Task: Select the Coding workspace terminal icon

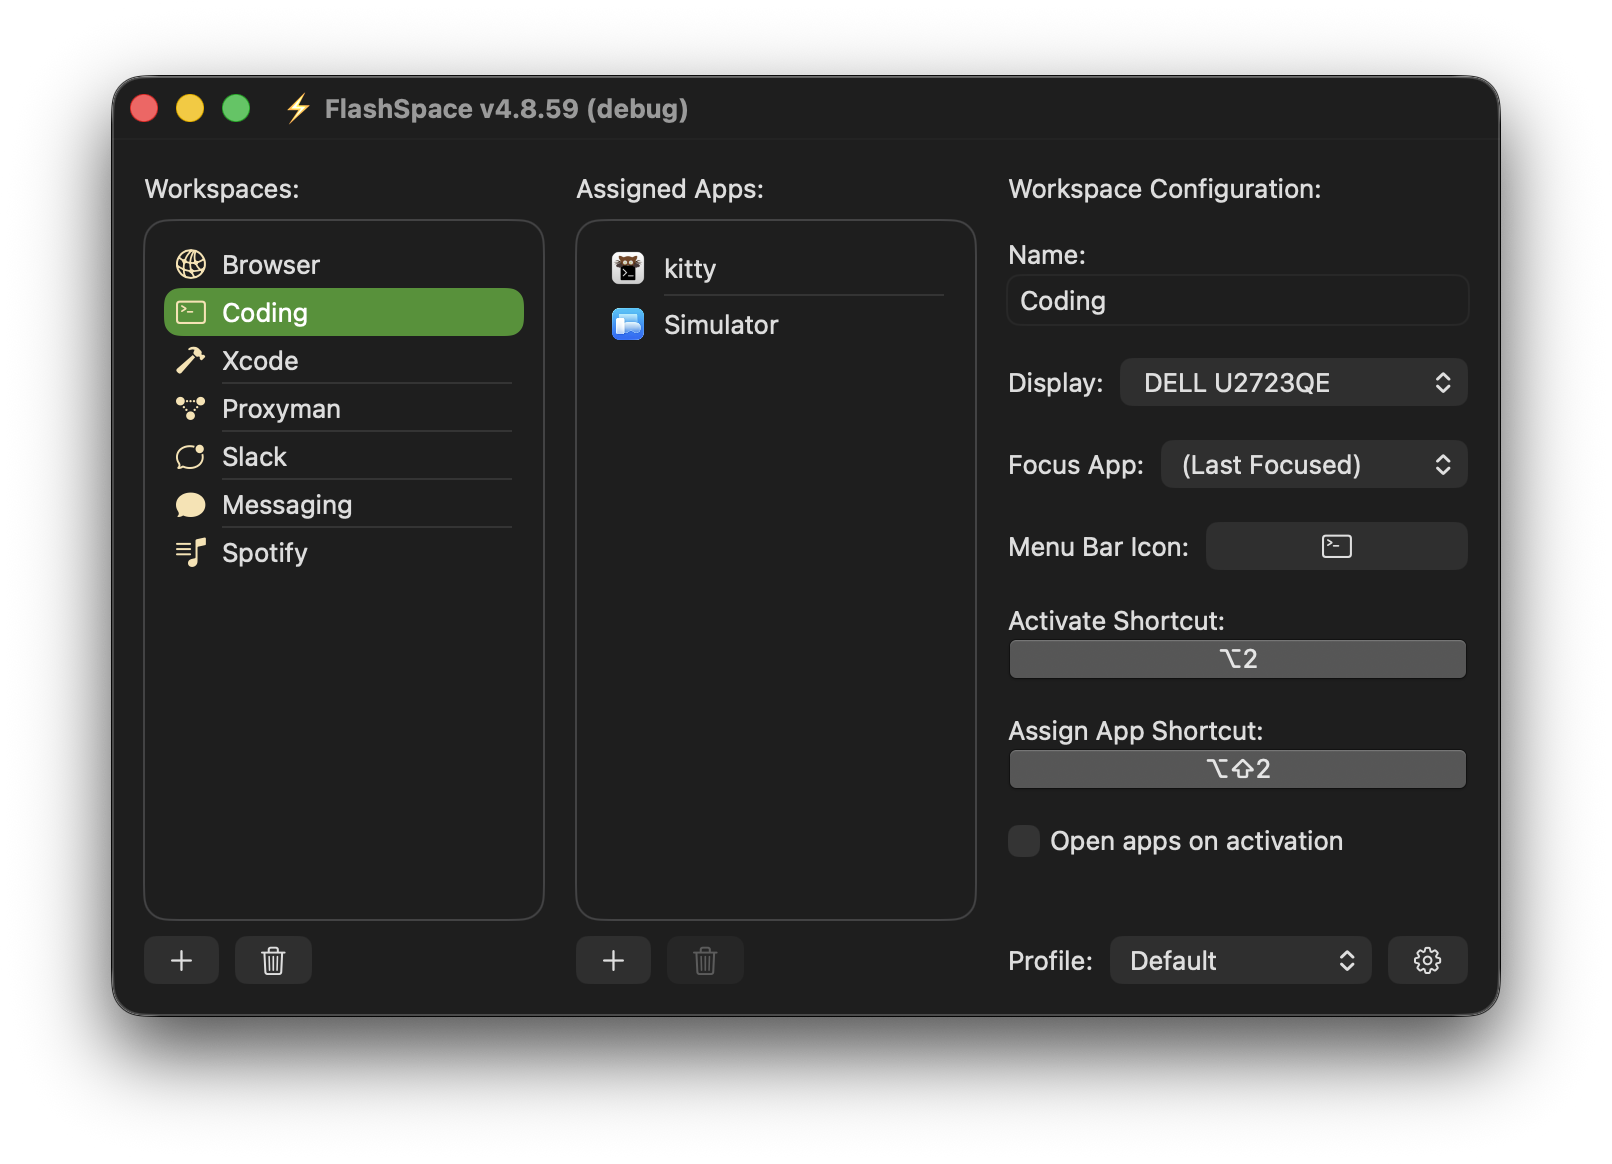Action: pos(190,311)
